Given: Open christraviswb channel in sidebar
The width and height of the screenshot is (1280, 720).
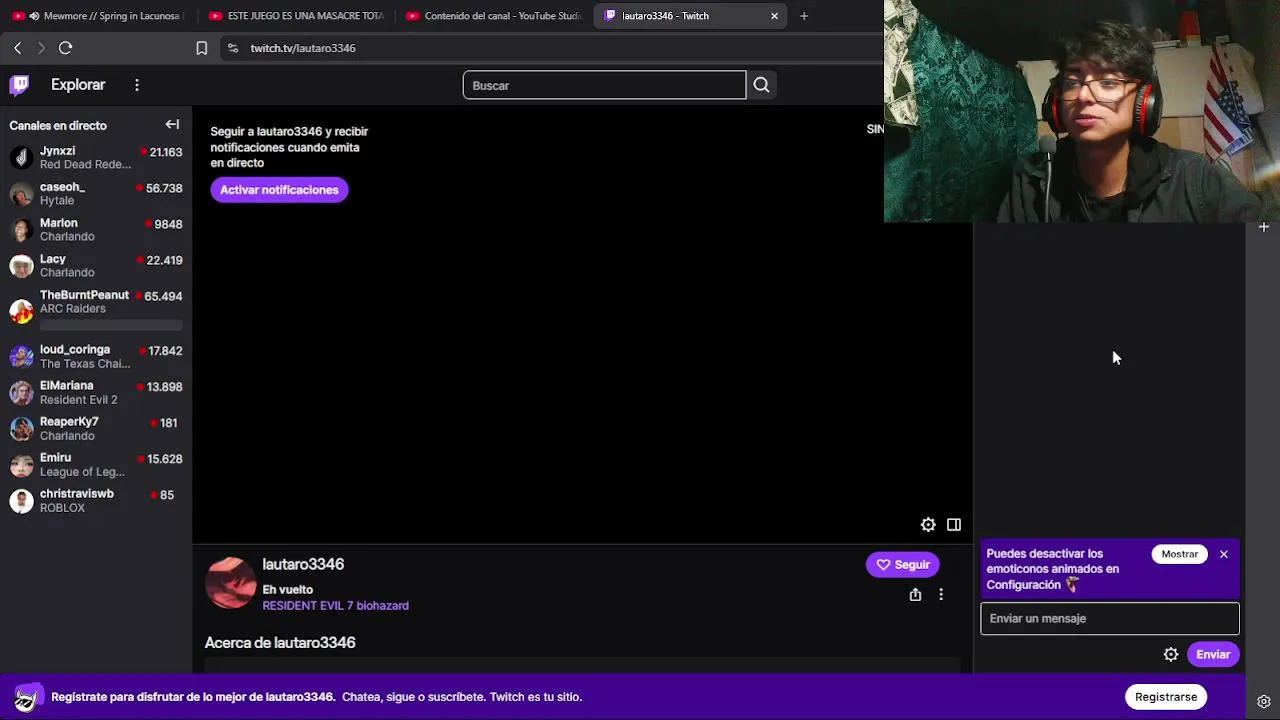Looking at the screenshot, I should point(96,501).
